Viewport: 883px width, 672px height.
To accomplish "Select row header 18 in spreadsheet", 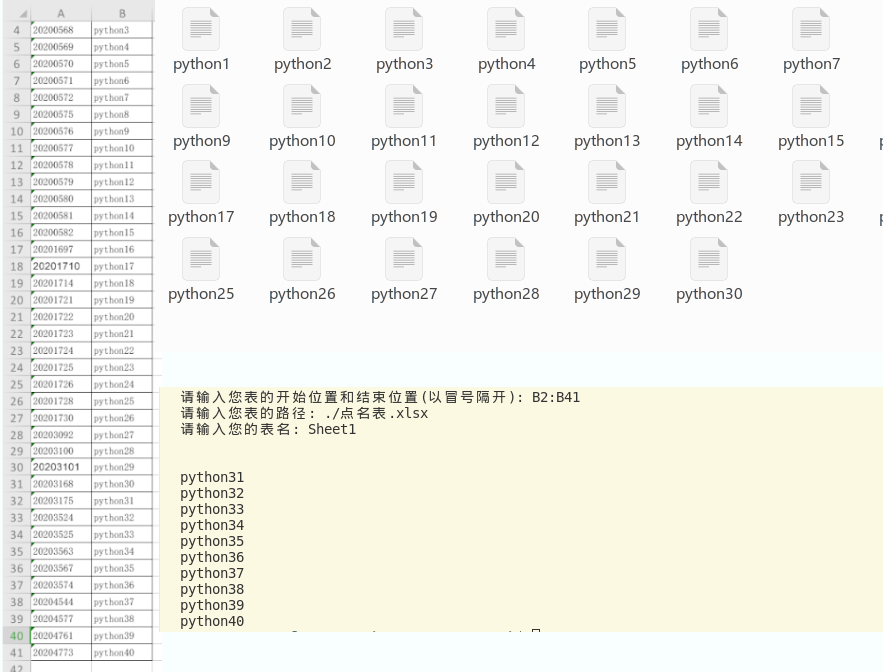I will (16, 266).
